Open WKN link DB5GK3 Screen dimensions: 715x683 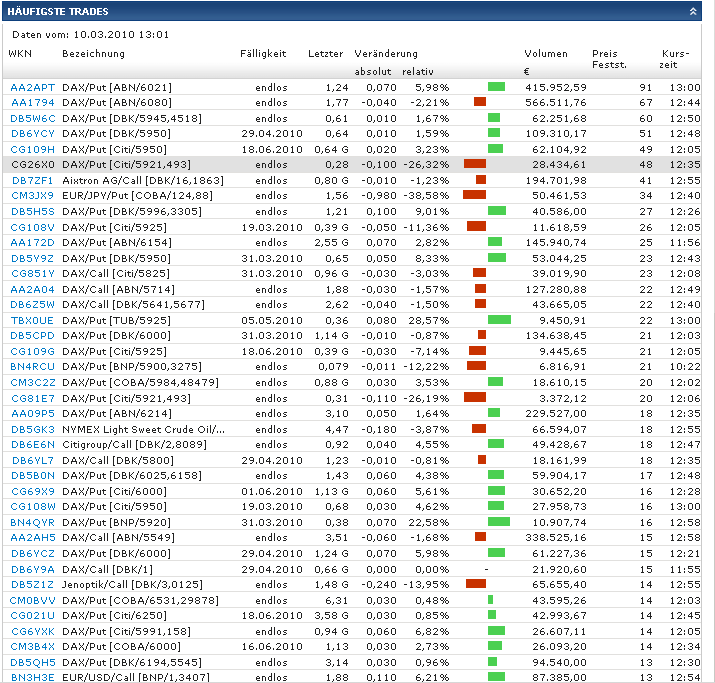pyautogui.click(x=32, y=429)
